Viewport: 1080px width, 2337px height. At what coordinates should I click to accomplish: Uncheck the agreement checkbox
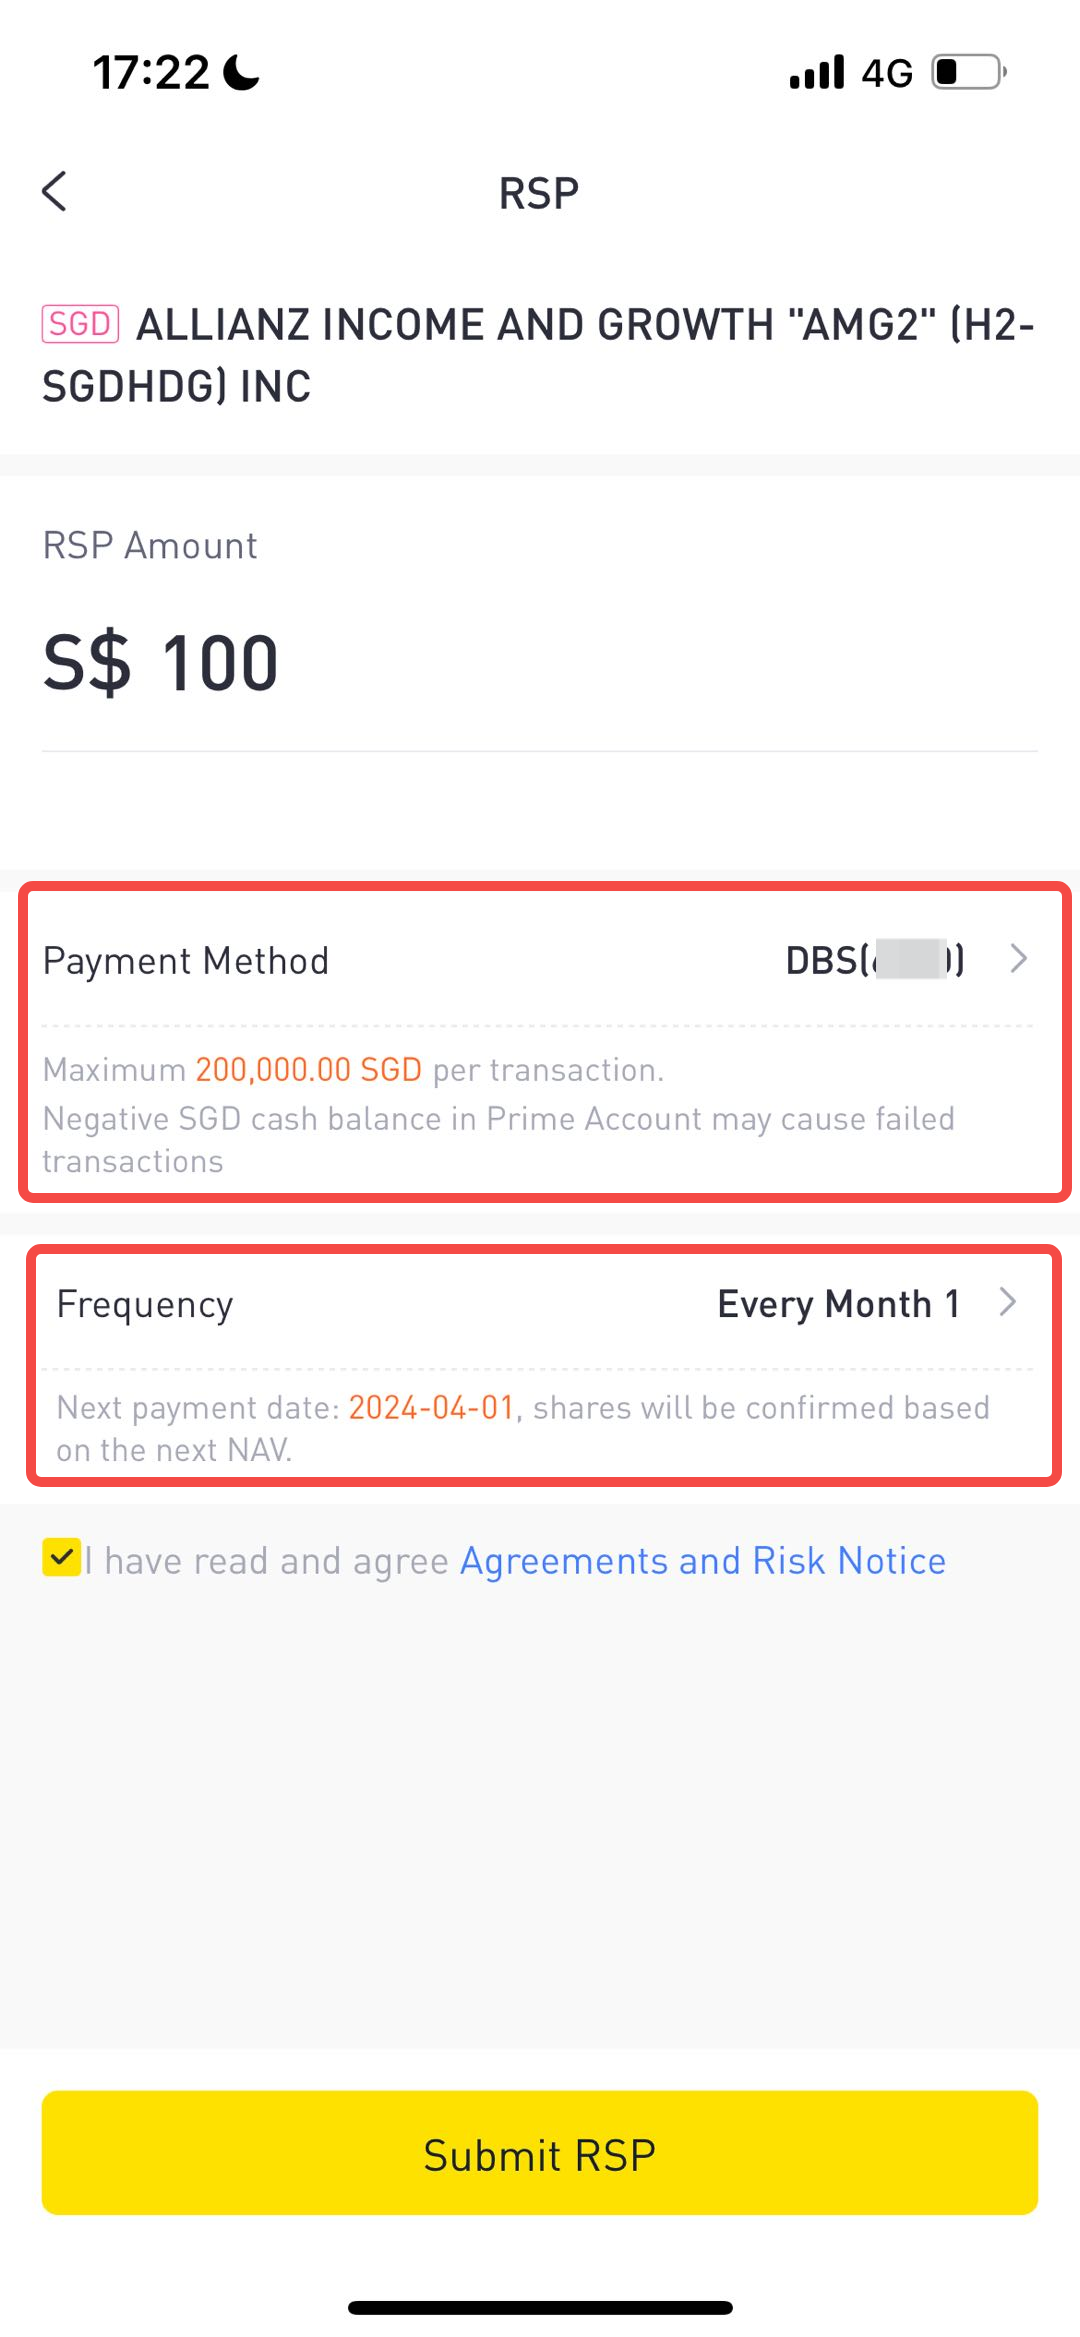click(x=61, y=1558)
